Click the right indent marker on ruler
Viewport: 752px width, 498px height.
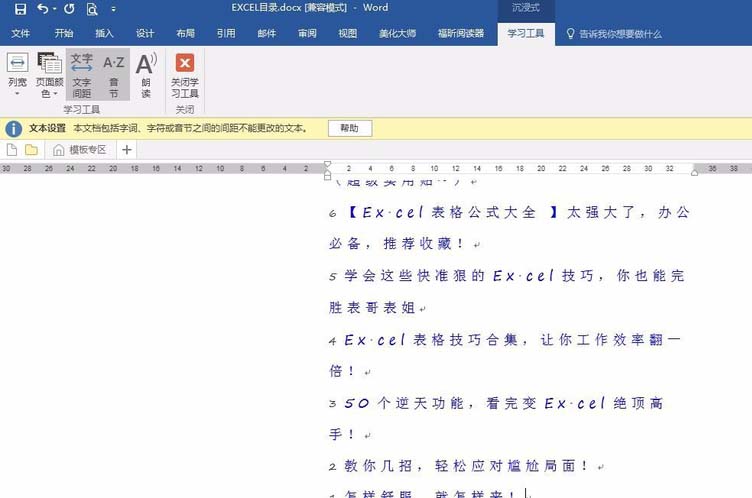tap(694, 172)
